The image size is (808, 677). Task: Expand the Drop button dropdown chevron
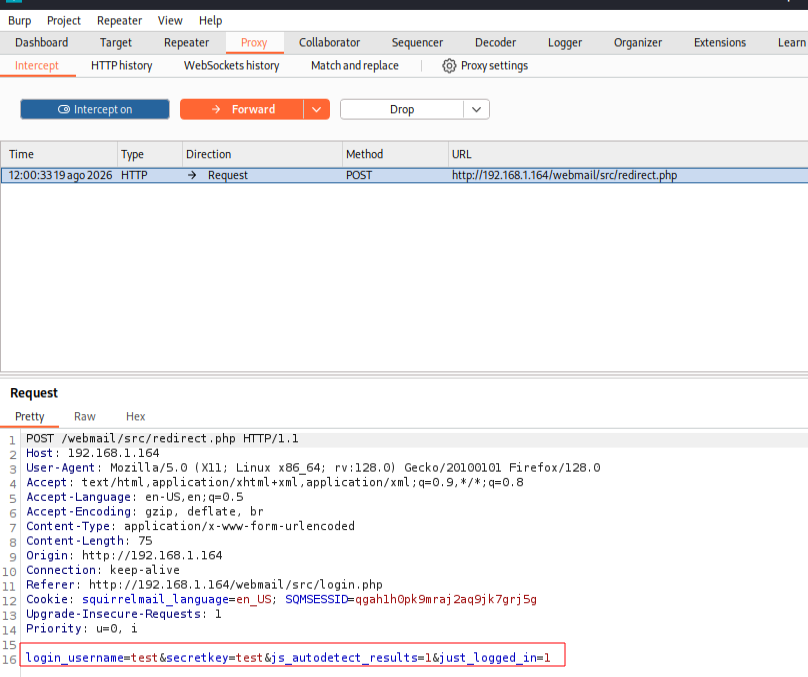(476, 109)
